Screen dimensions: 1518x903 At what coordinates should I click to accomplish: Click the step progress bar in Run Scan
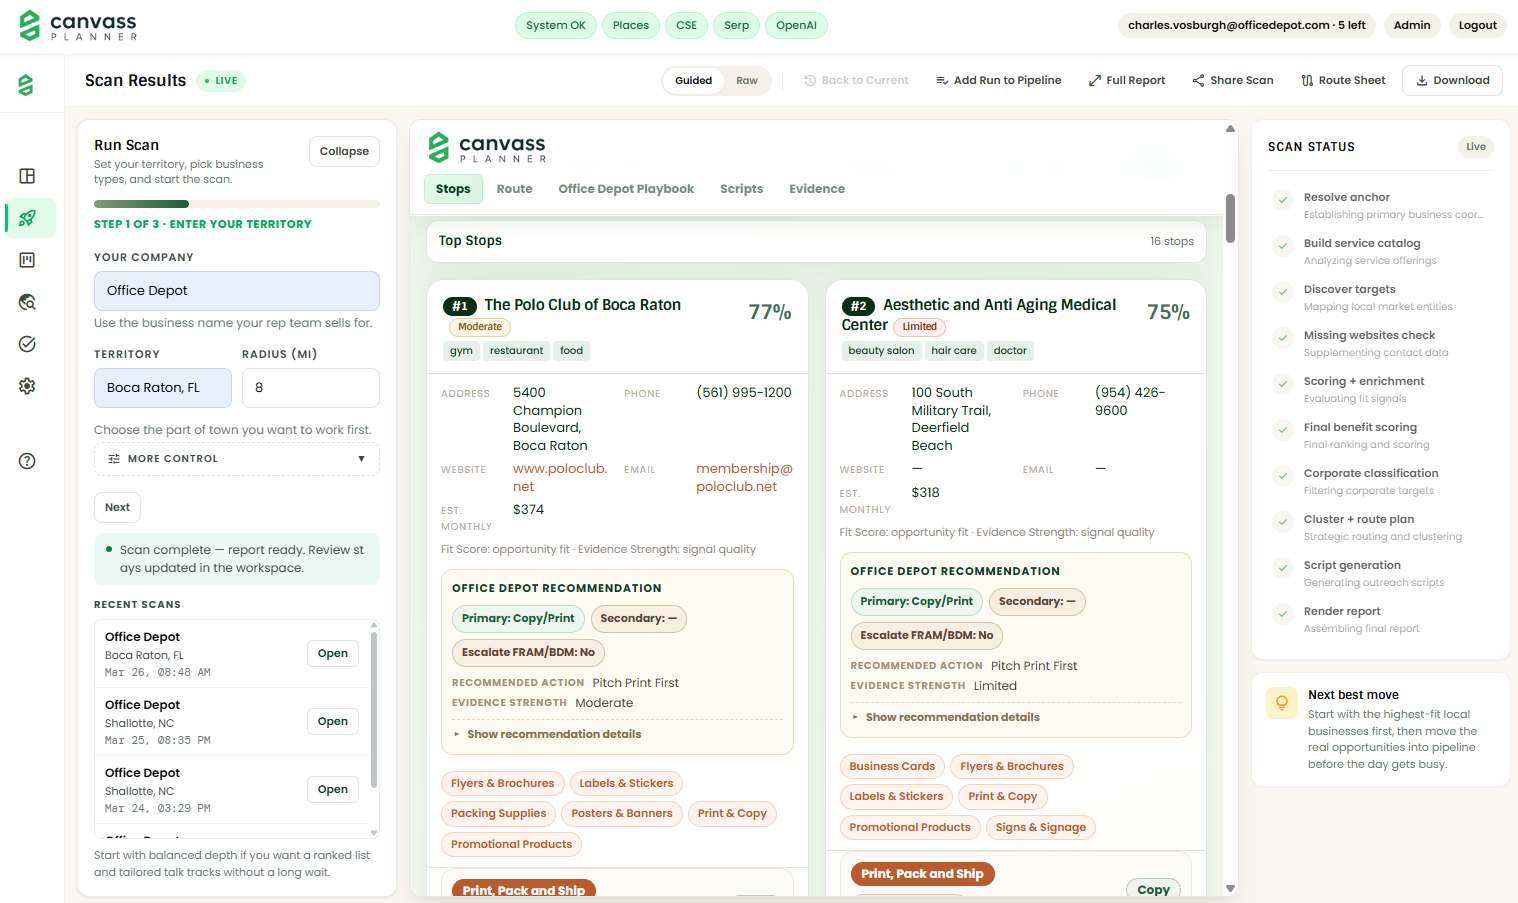pyautogui.click(x=237, y=204)
